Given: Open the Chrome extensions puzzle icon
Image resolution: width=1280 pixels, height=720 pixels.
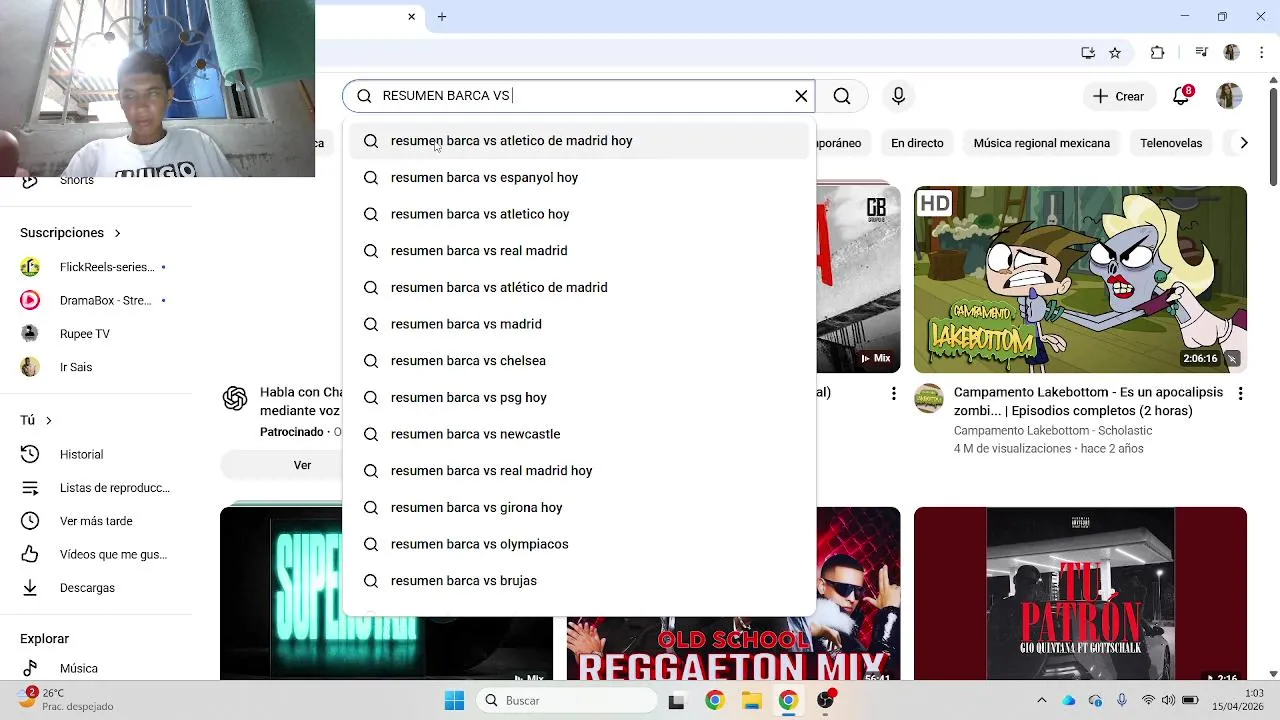Looking at the screenshot, I should pyautogui.click(x=1157, y=53).
